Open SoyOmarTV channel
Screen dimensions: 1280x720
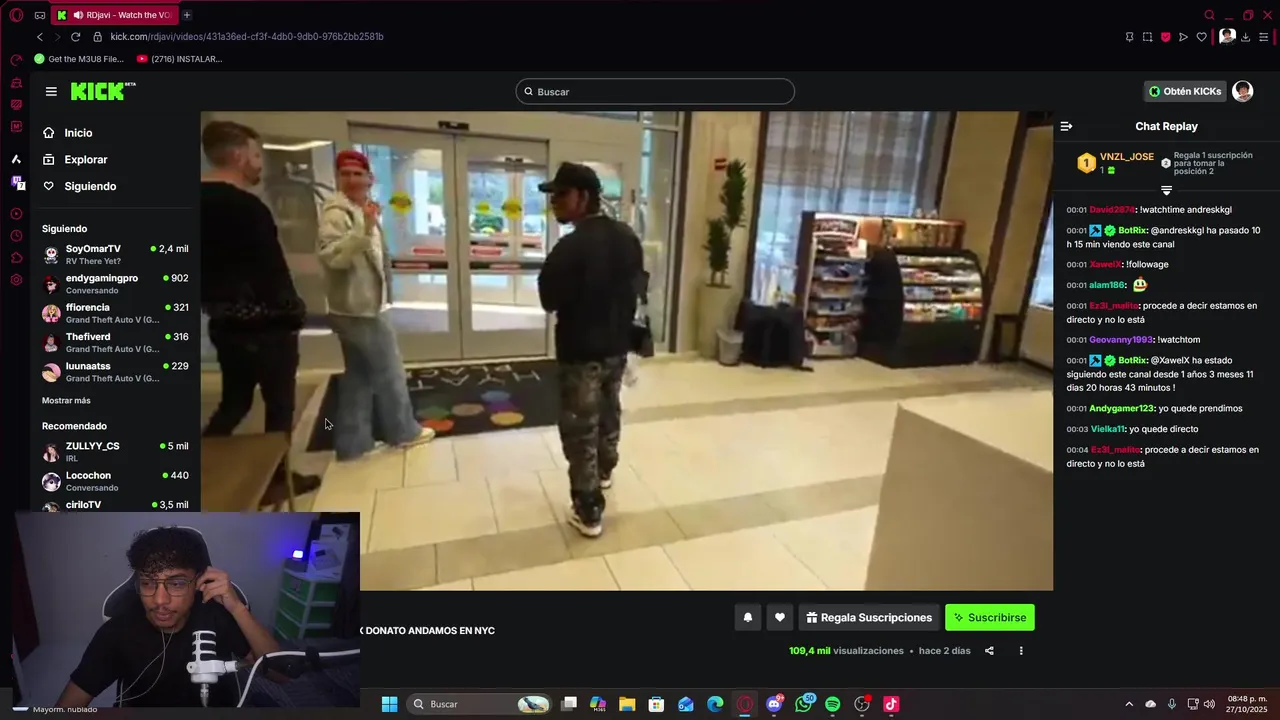[115, 254]
